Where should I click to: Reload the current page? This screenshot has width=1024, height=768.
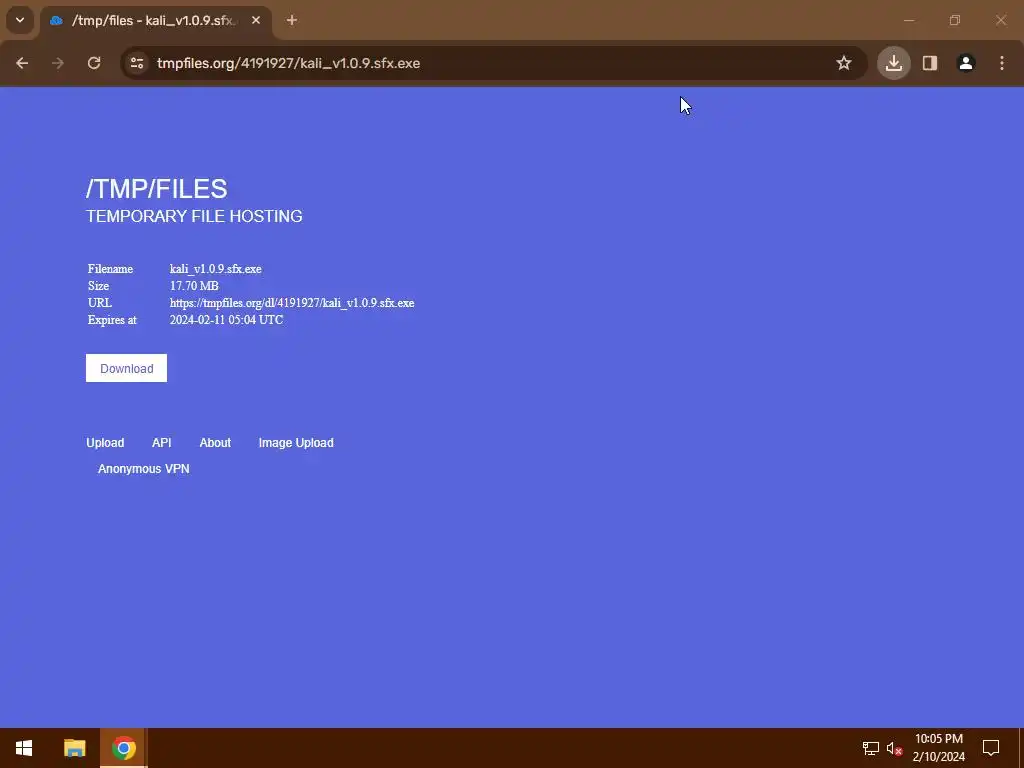click(94, 63)
